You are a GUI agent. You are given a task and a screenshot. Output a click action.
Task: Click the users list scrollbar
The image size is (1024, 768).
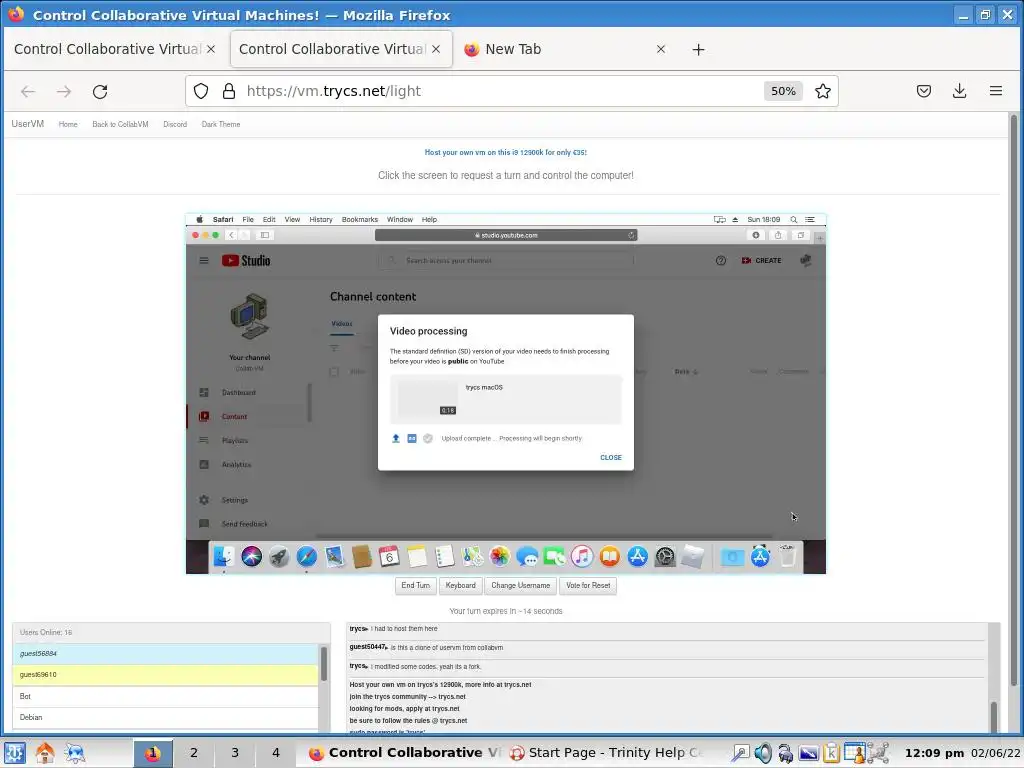click(x=324, y=664)
